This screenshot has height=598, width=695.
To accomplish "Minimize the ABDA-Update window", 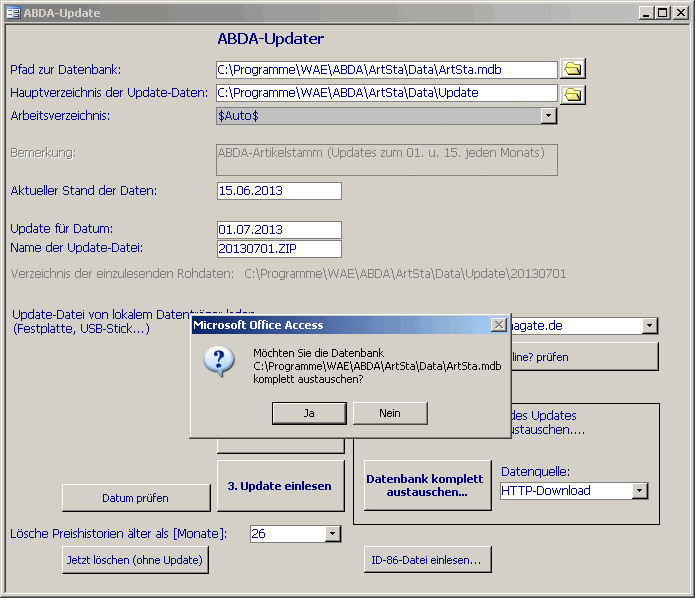I will click(x=646, y=12).
